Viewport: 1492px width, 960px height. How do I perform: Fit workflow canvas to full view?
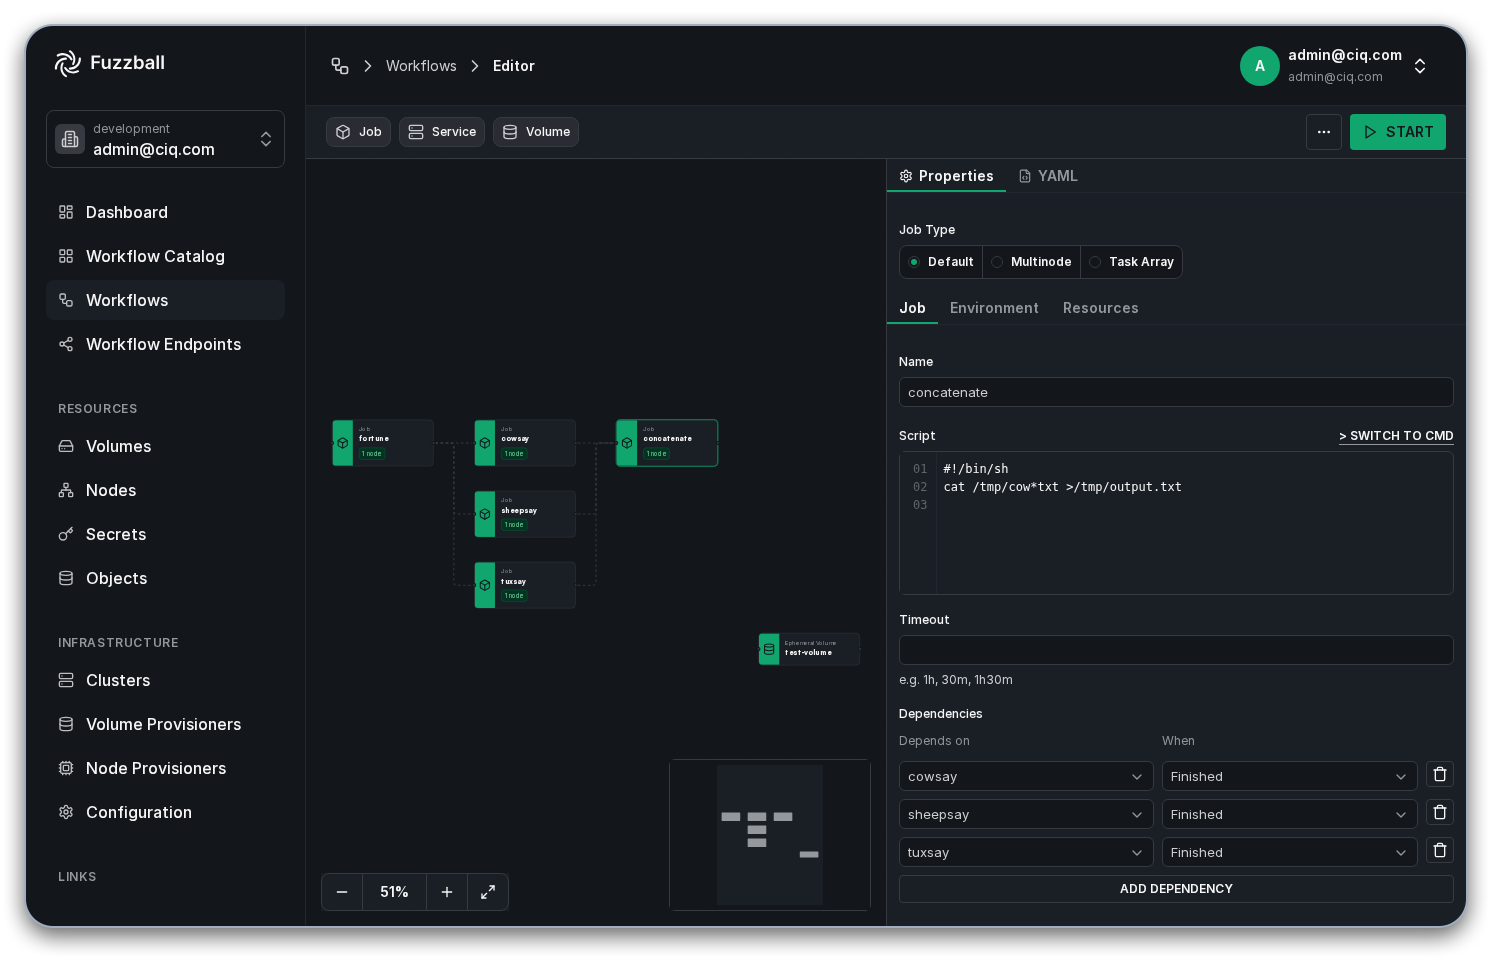488,892
